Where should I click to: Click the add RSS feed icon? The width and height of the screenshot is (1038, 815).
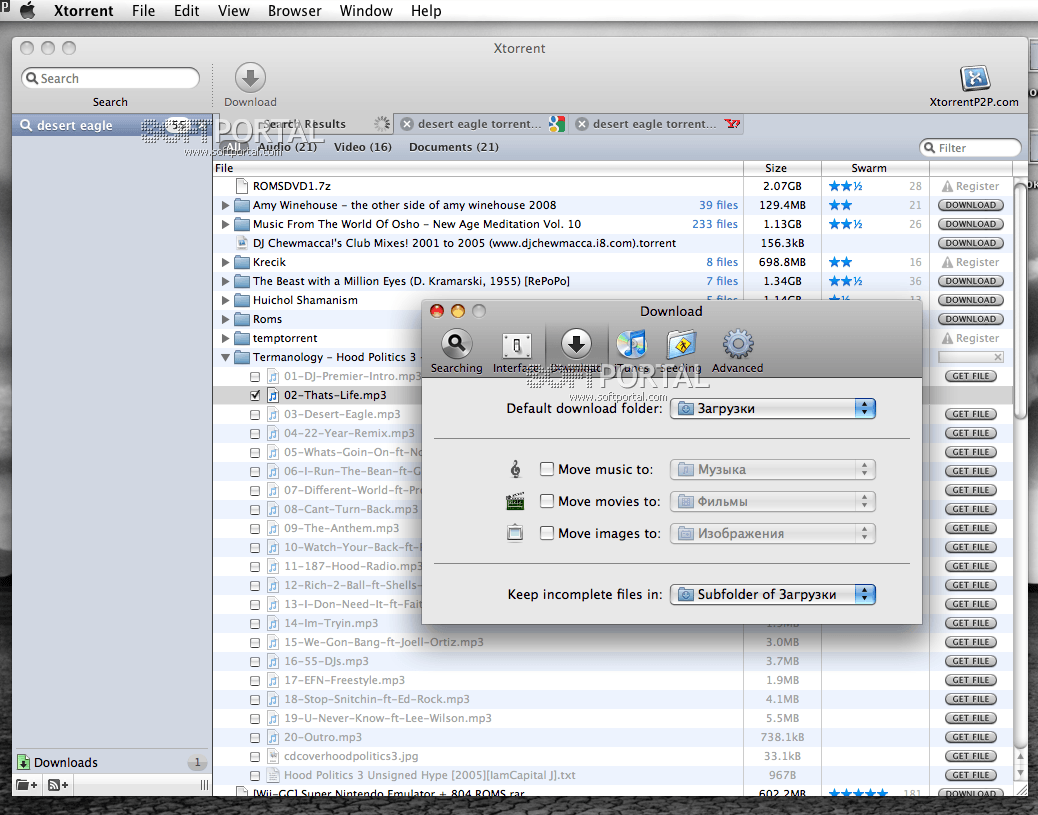[58, 785]
